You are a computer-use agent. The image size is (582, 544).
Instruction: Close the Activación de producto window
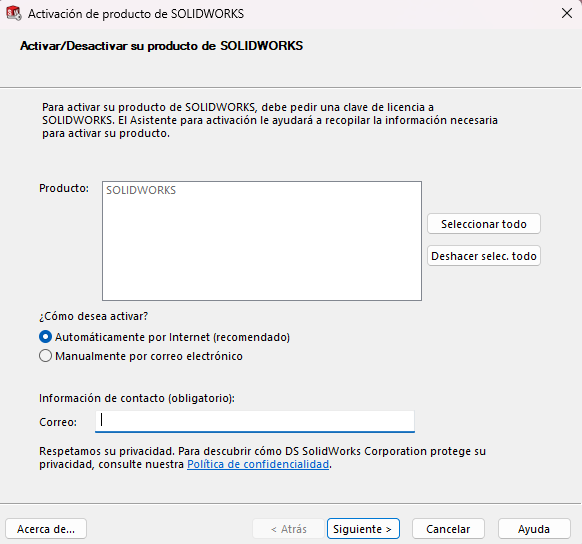click(x=566, y=13)
